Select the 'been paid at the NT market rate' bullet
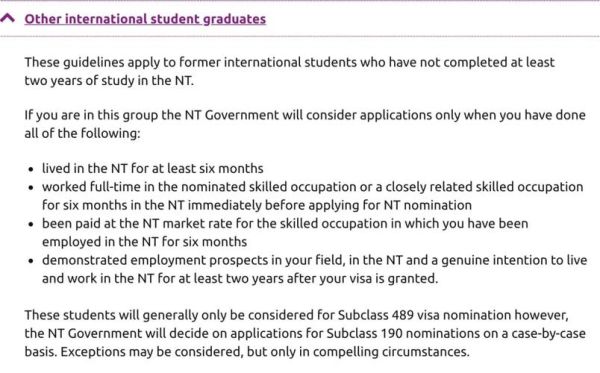The image size is (600, 373). tap(285, 233)
